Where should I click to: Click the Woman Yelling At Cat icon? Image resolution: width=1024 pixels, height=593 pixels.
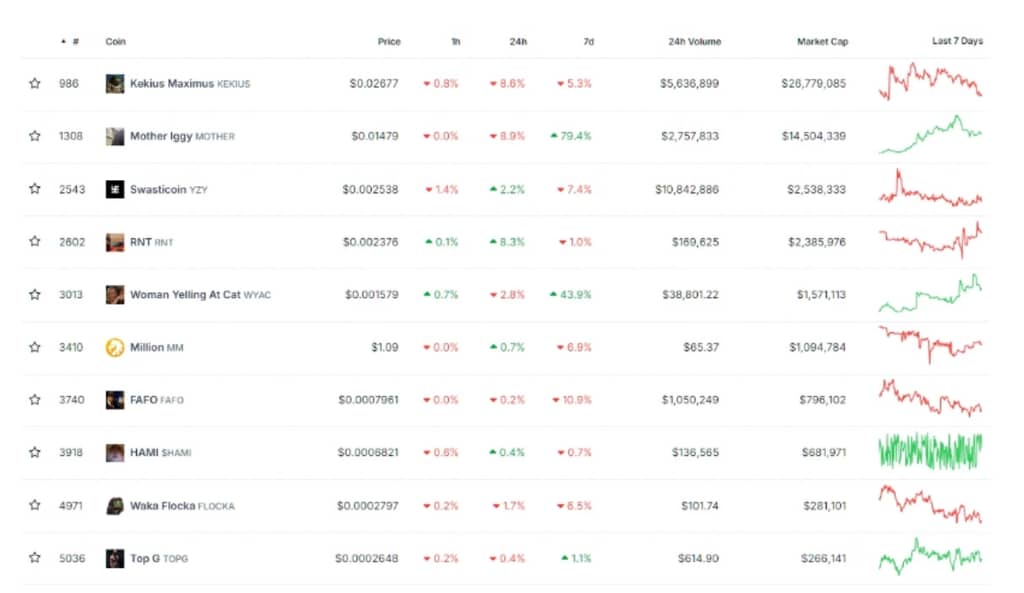115,295
